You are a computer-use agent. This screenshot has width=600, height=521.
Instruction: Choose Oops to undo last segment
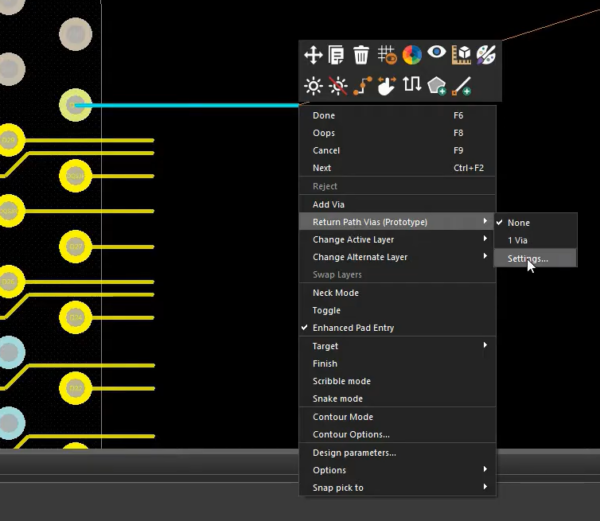[x=397, y=133]
